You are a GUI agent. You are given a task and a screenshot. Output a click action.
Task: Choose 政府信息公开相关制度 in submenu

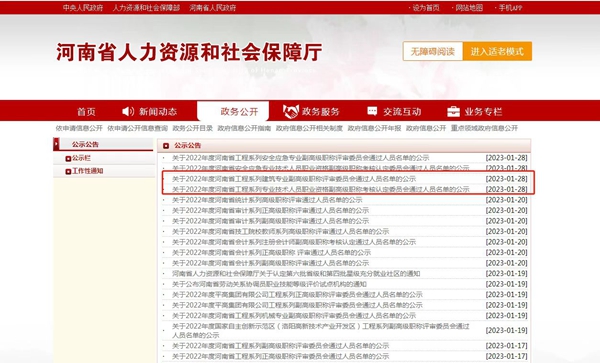(x=309, y=128)
